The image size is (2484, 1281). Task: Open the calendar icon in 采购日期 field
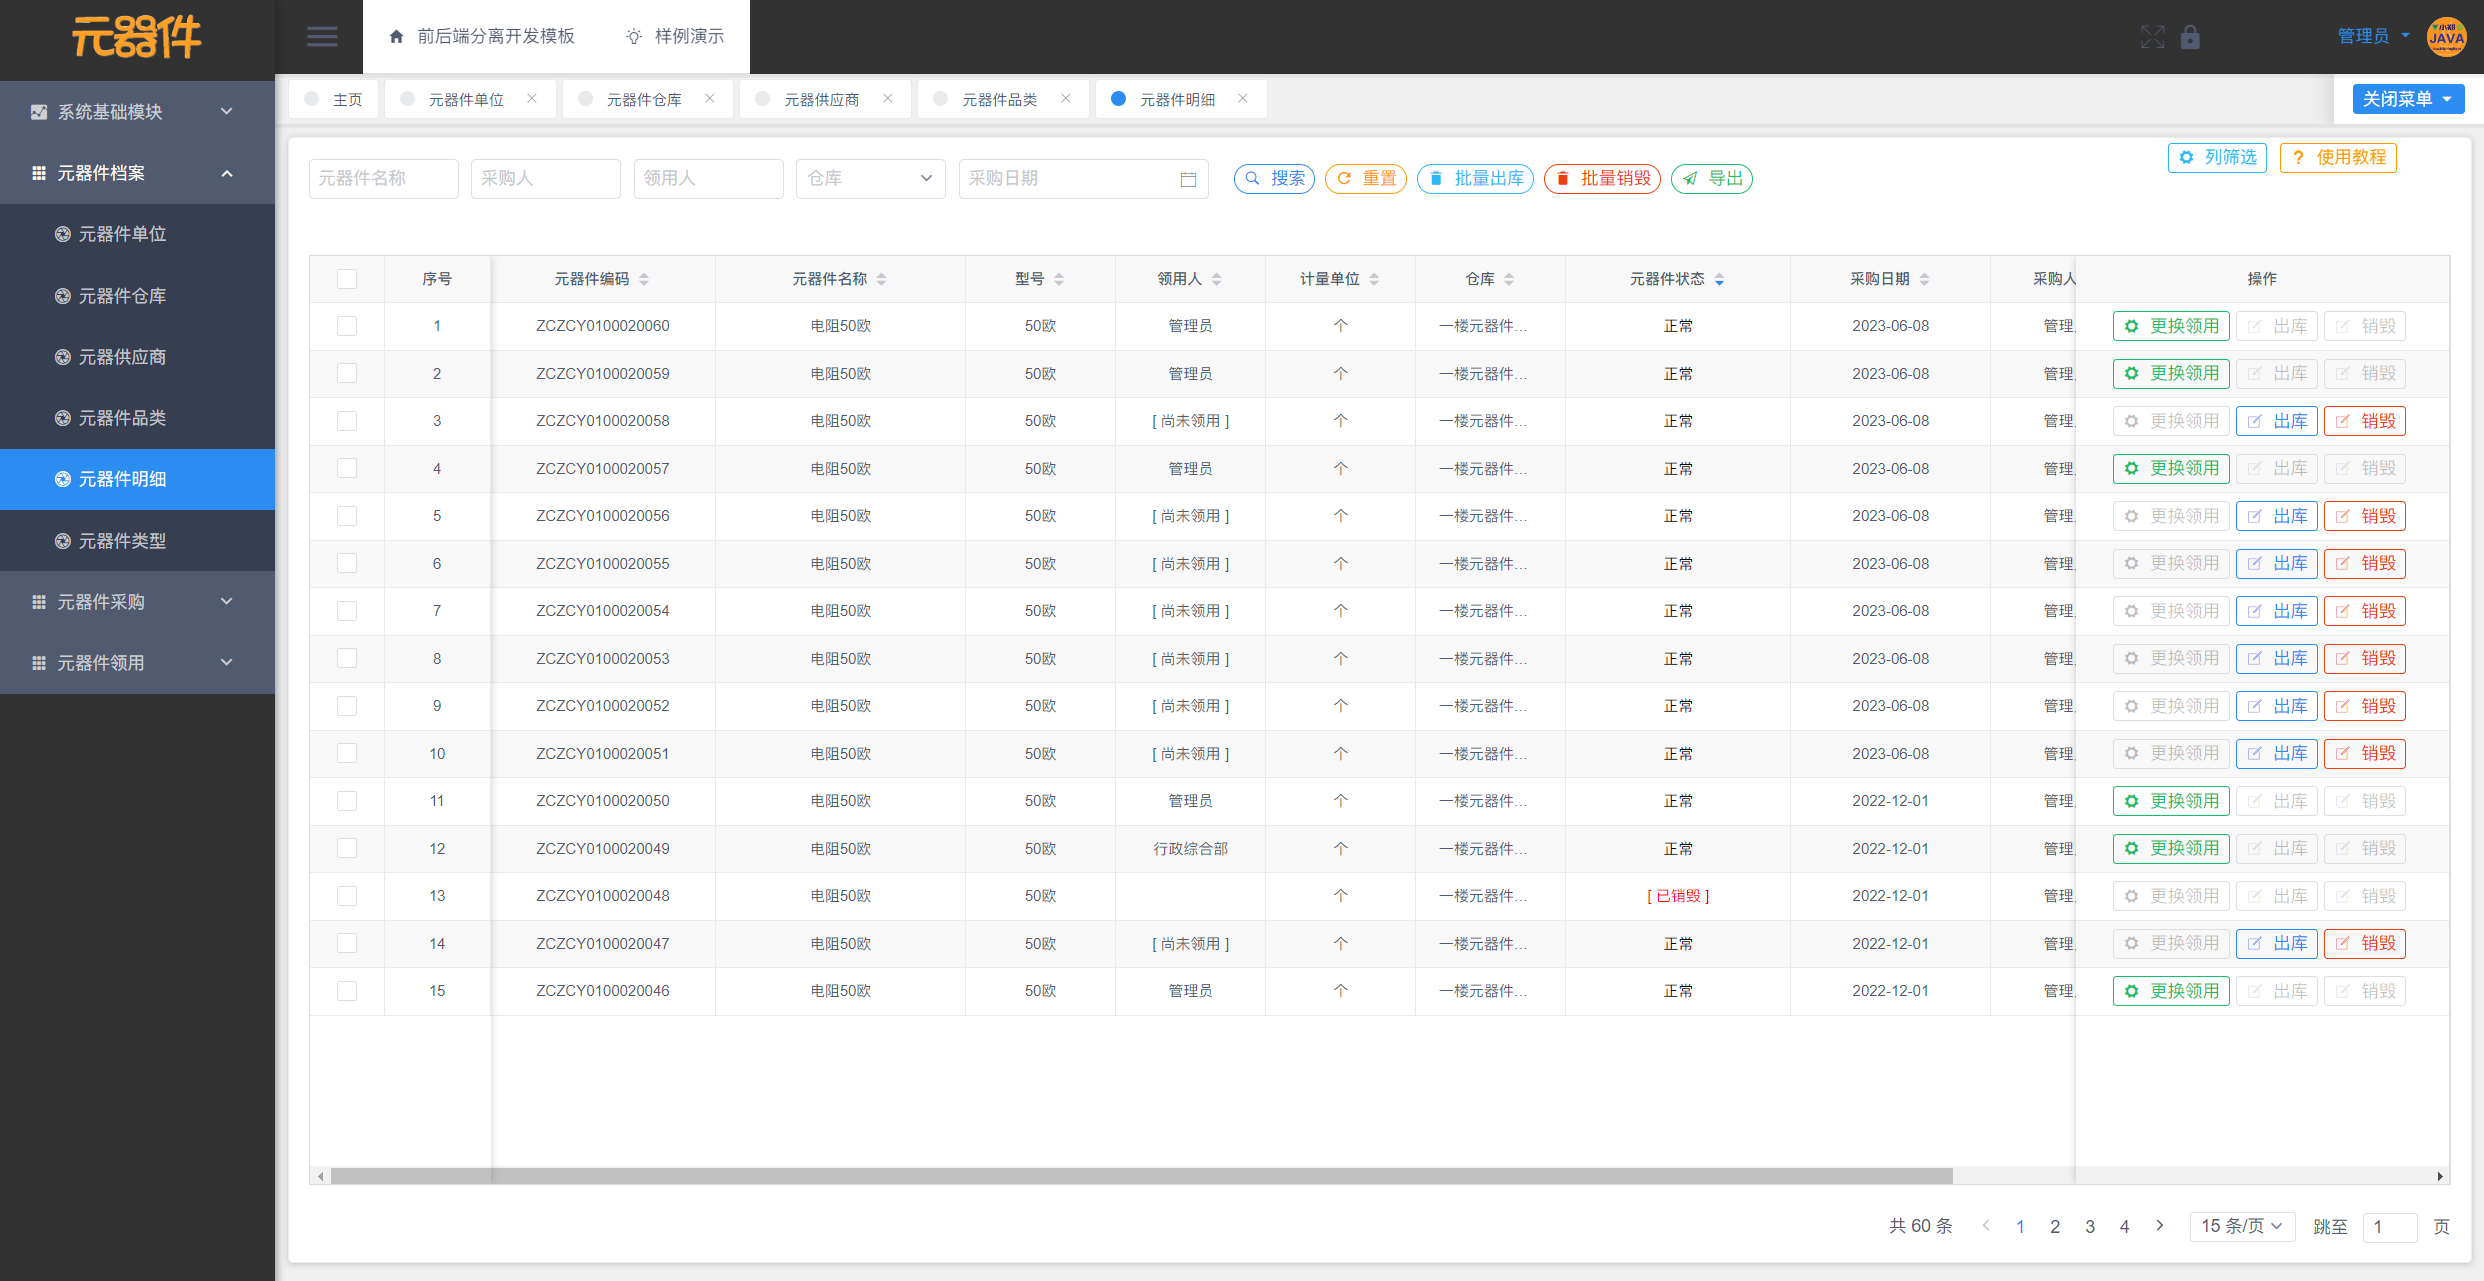point(1188,179)
